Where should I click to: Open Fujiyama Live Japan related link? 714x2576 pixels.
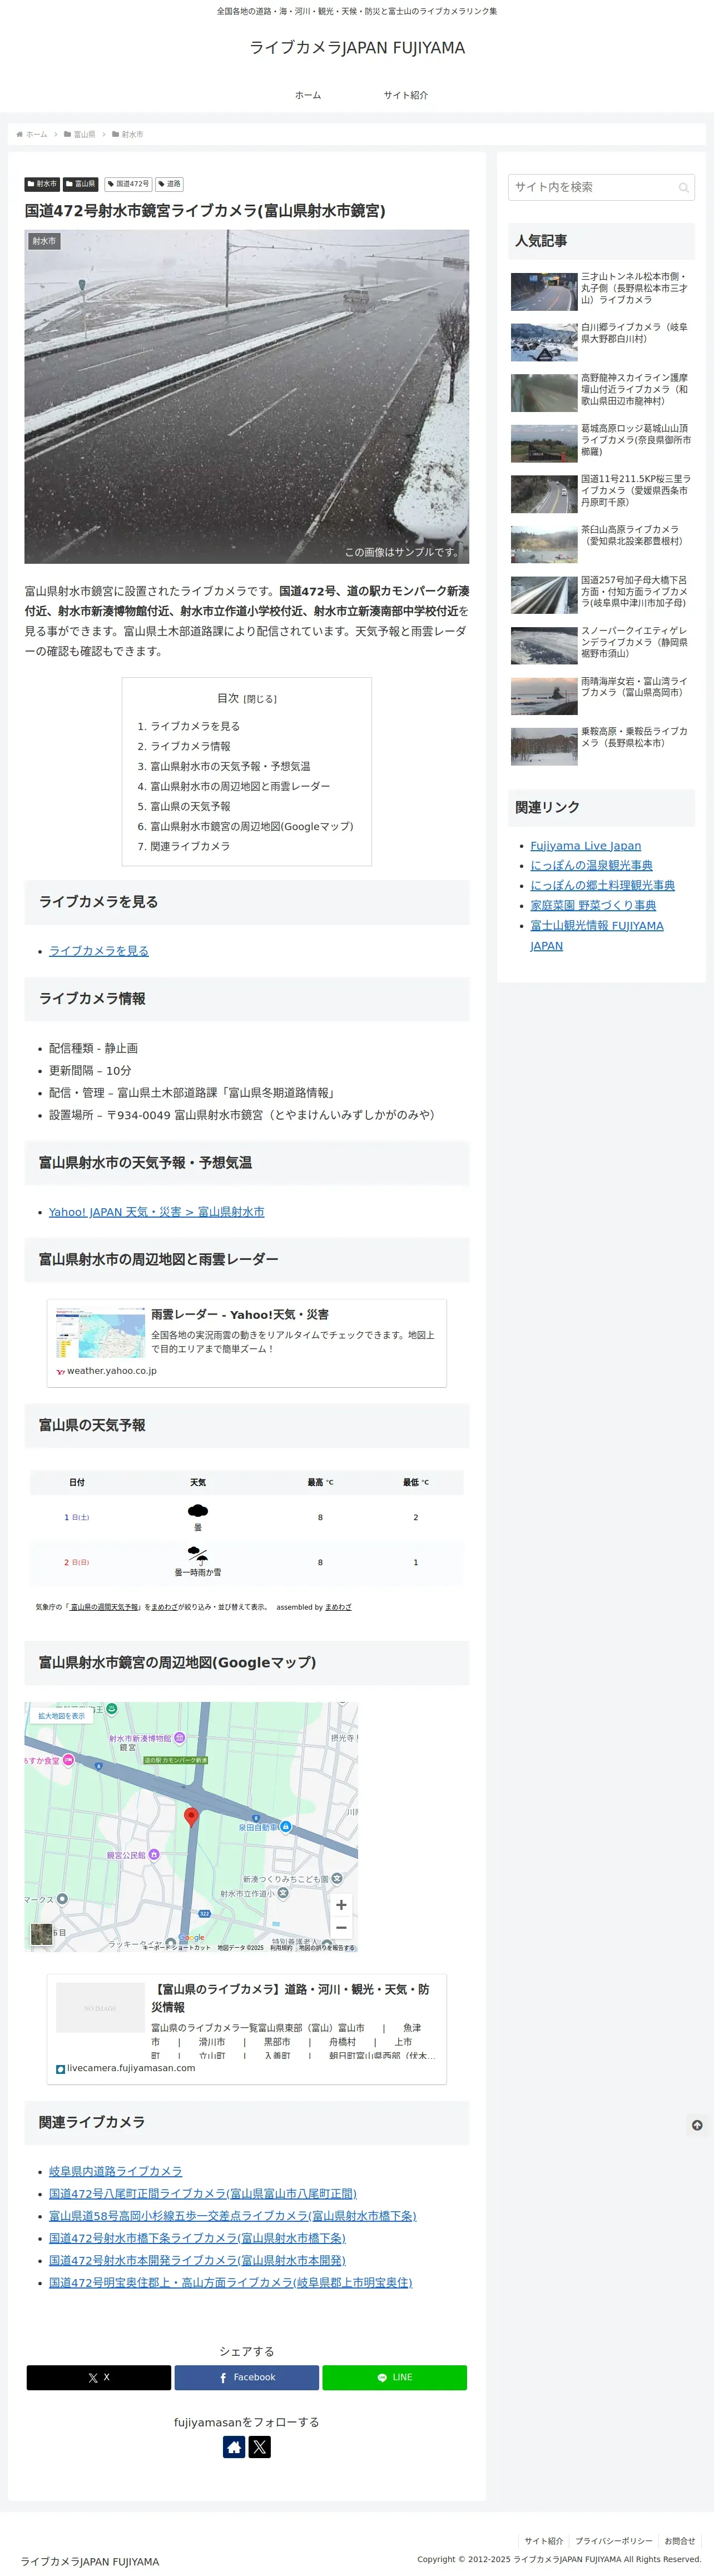pyautogui.click(x=586, y=846)
